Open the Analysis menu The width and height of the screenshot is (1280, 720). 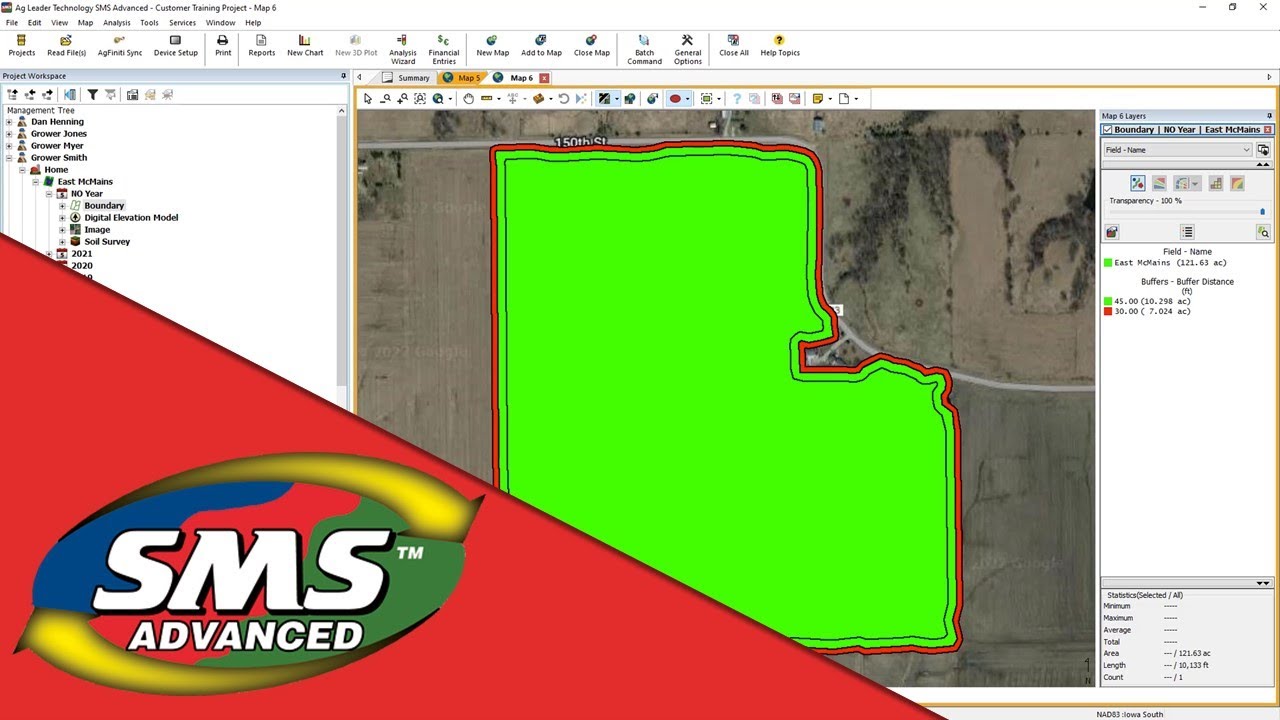click(x=117, y=22)
